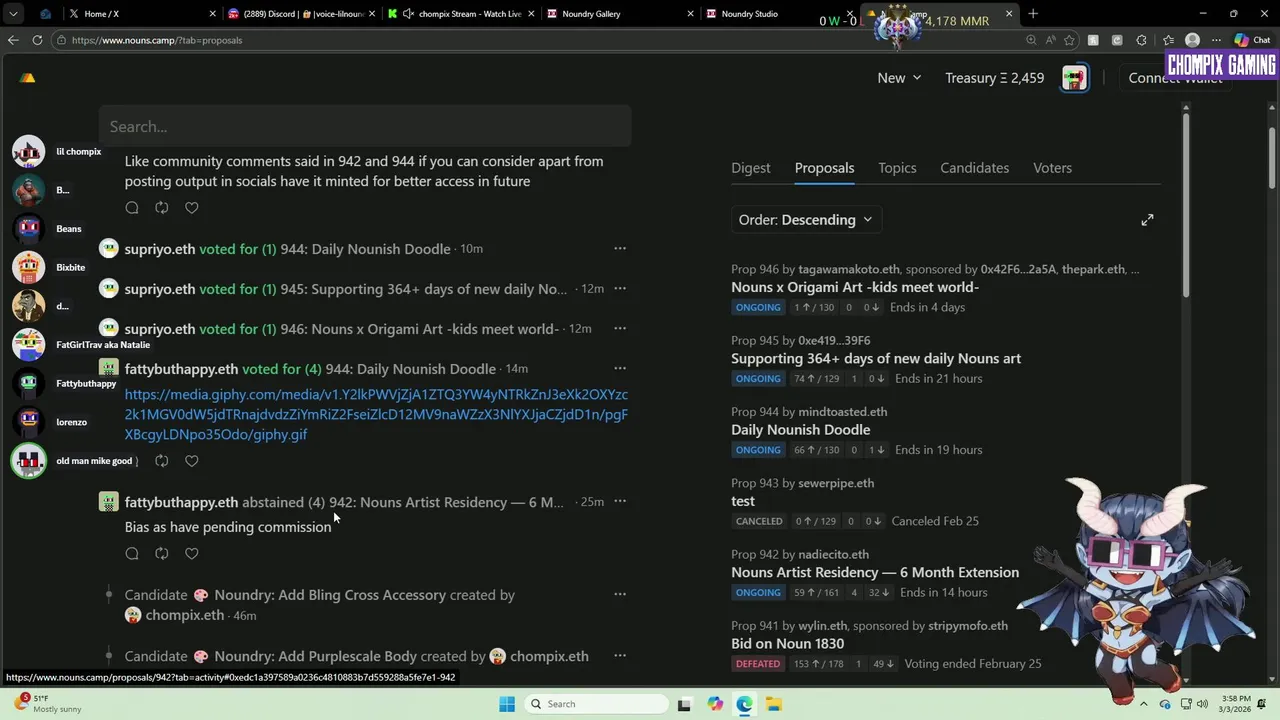
Task: Open Copilot from the taskbar
Action: tap(715, 704)
